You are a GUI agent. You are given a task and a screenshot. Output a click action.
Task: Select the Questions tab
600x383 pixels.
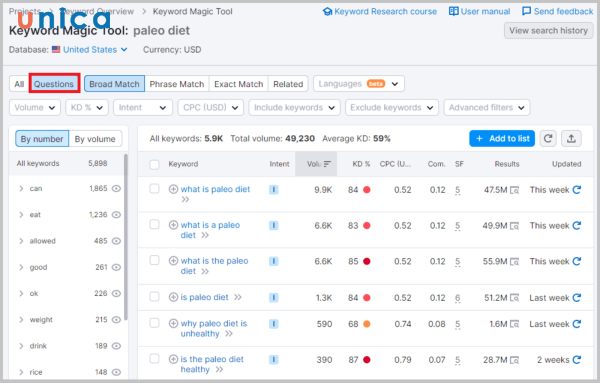(54, 84)
